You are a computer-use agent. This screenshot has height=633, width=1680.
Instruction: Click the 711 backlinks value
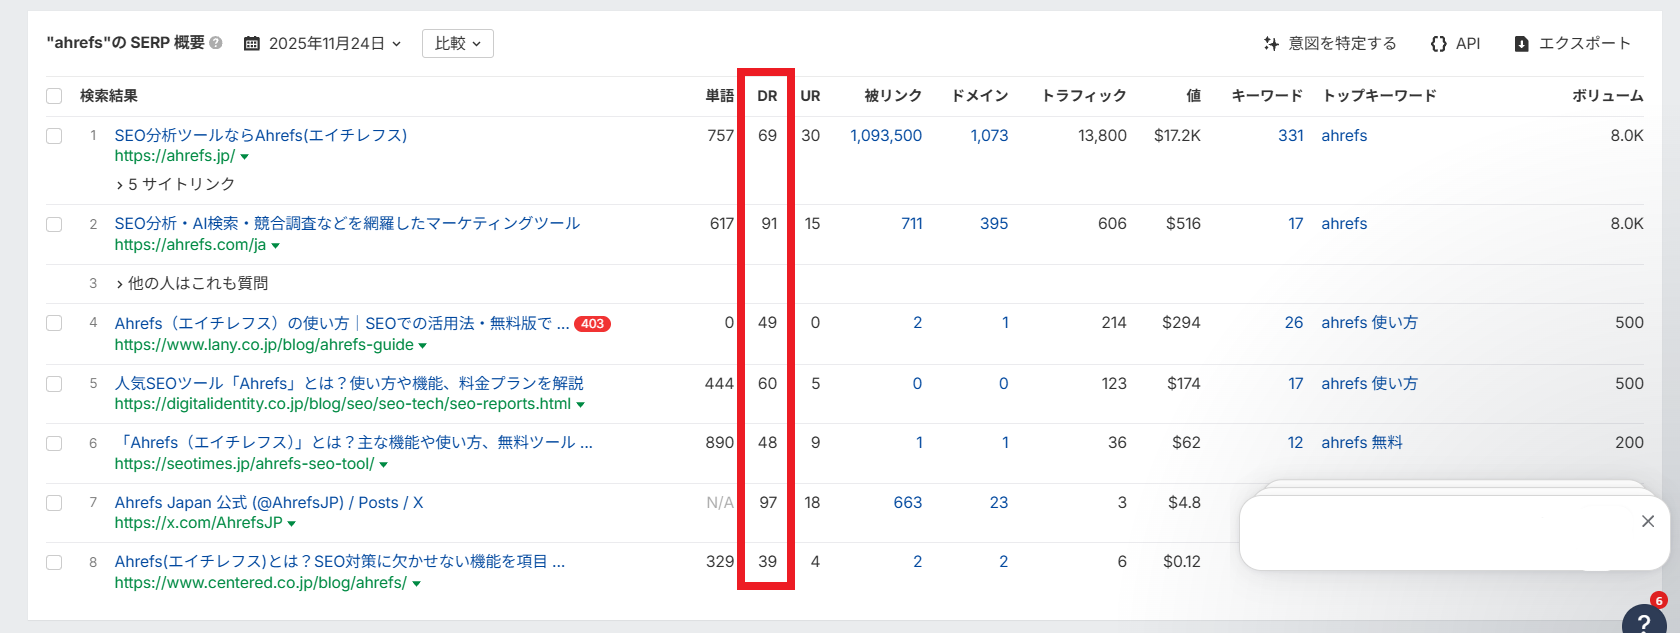912,223
